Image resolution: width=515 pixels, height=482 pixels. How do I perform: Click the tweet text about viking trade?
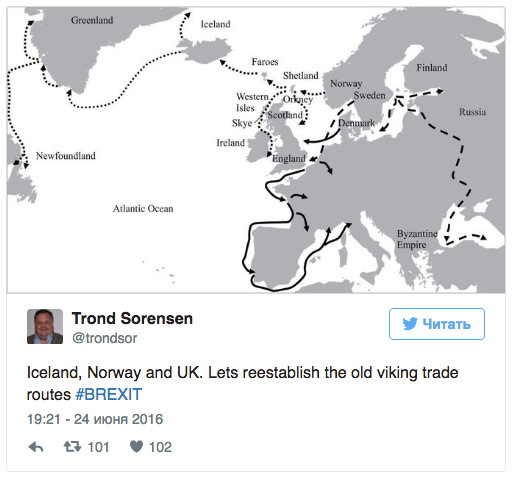coord(243,383)
